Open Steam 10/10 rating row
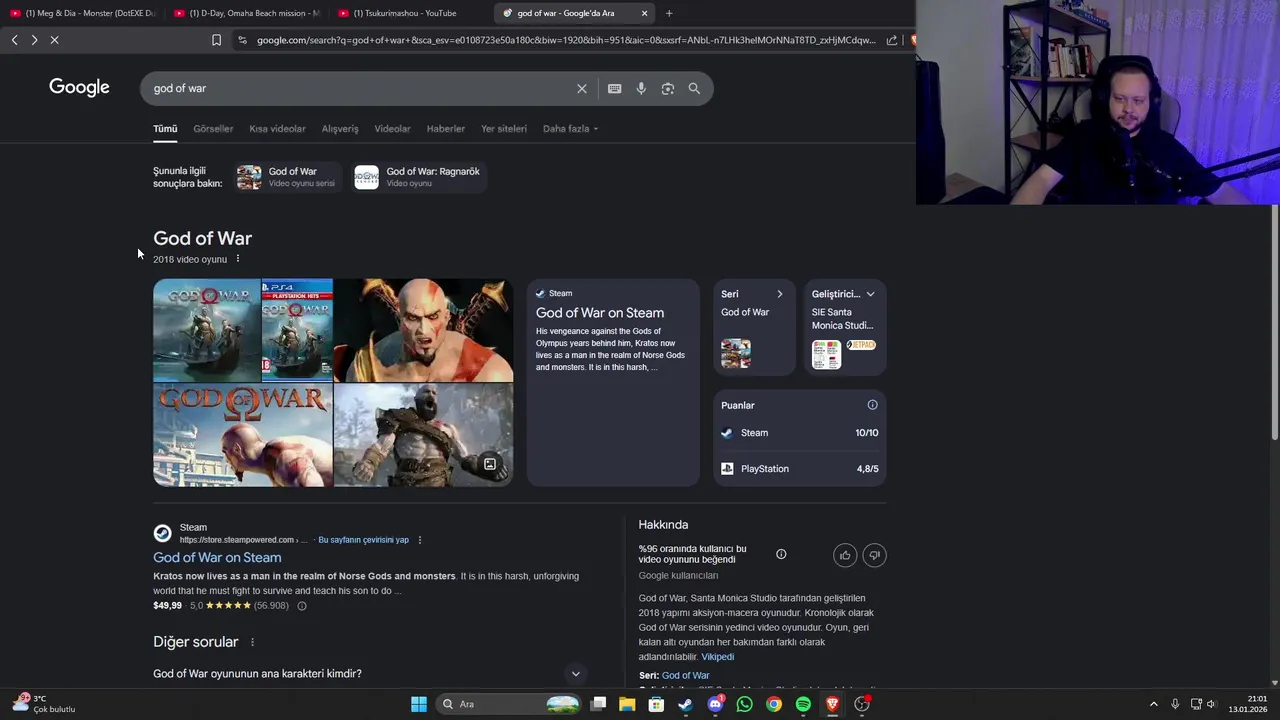The image size is (1280, 720). point(800,433)
